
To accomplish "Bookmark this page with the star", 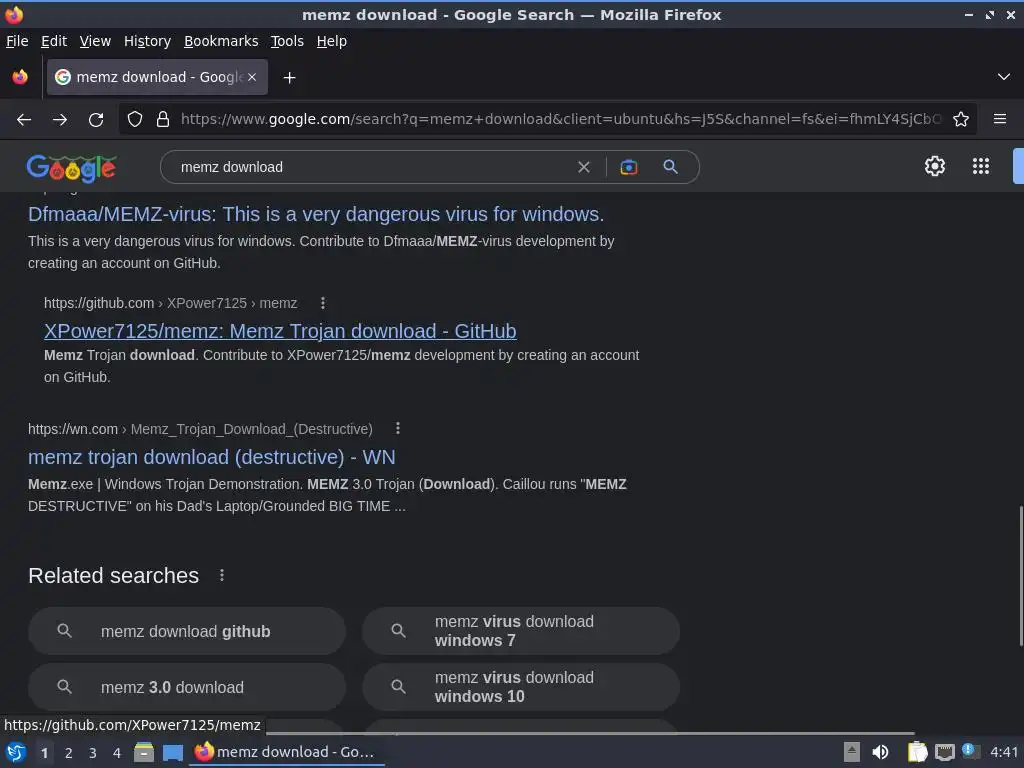I will pyautogui.click(x=961, y=119).
